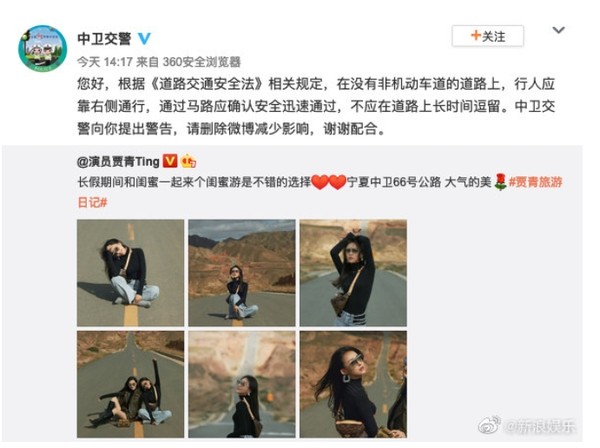Open the 中卫交警 account name link
The width and height of the screenshot is (600, 448).
[x=104, y=39]
